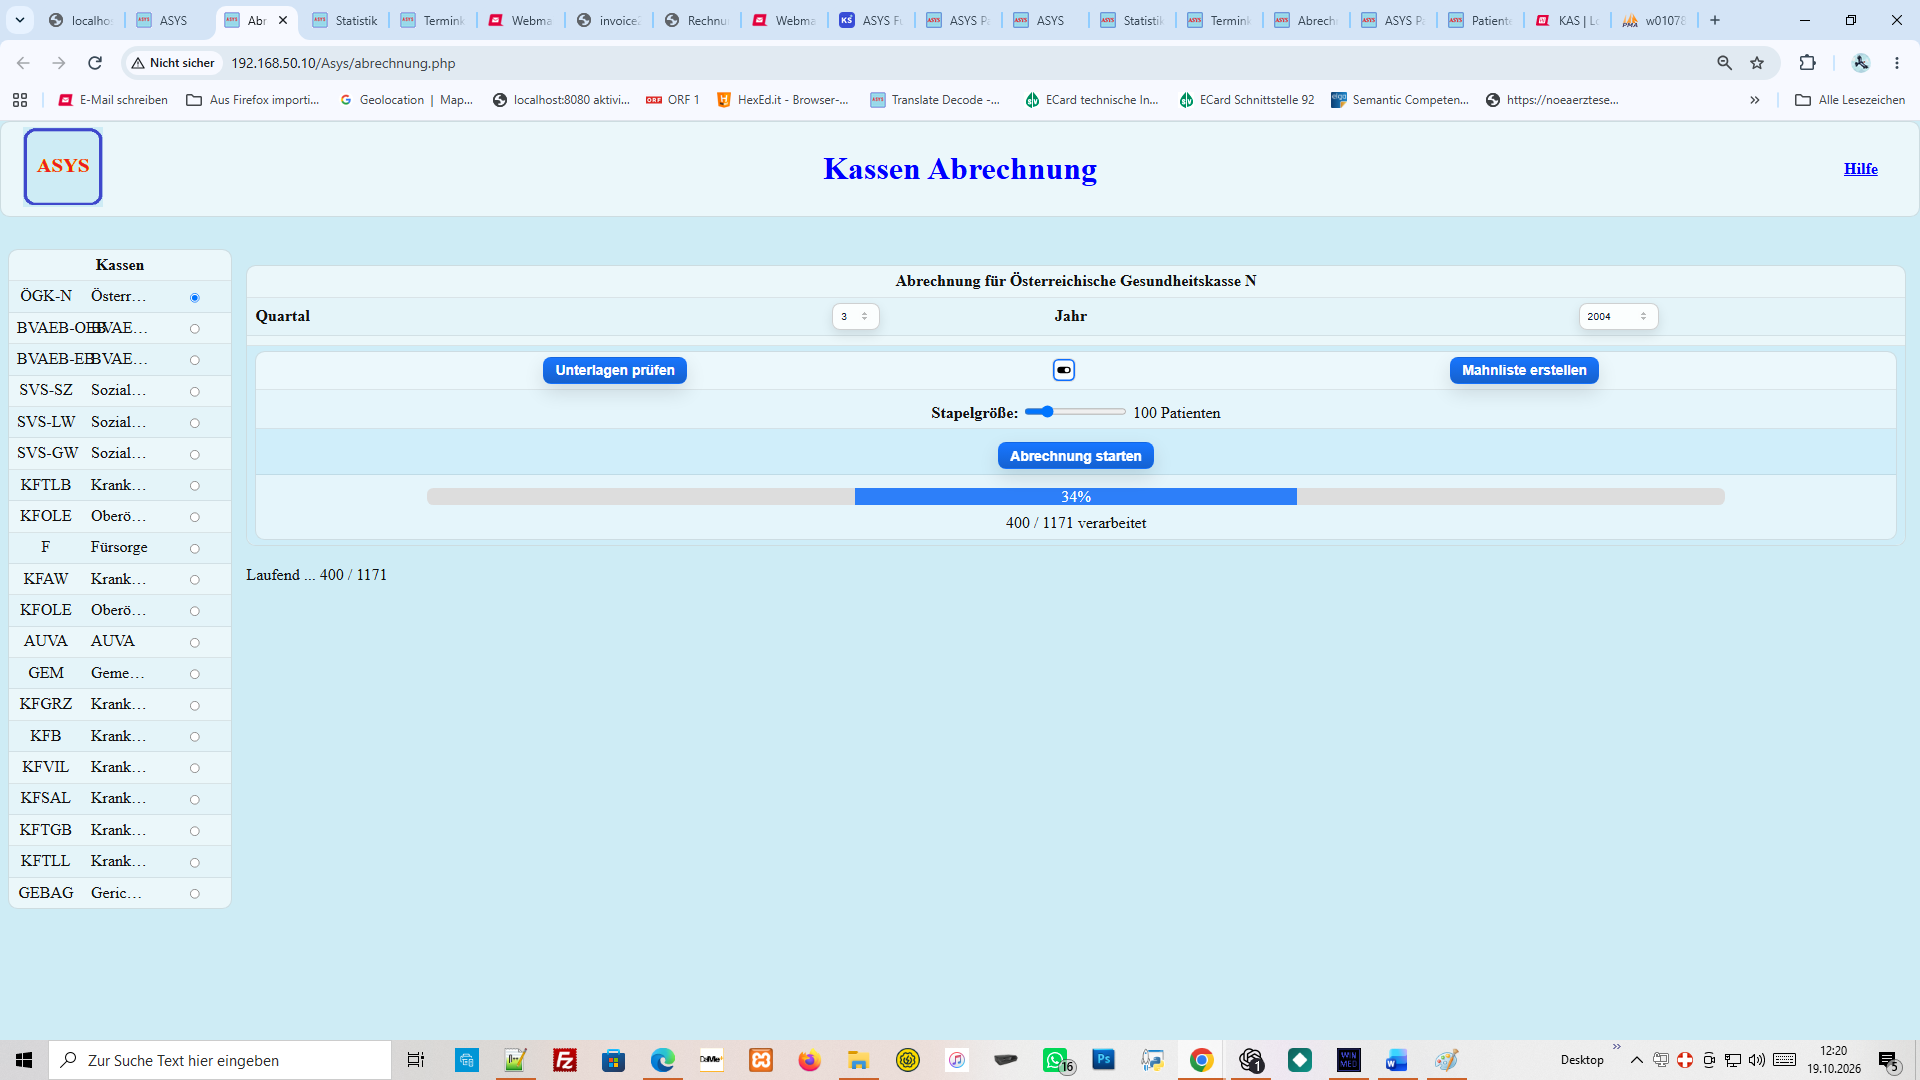Image resolution: width=1920 pixels, height=1080 pixels.
Task: Open the browser extensions puzzle icon
Action: [x=1807, y=63]
